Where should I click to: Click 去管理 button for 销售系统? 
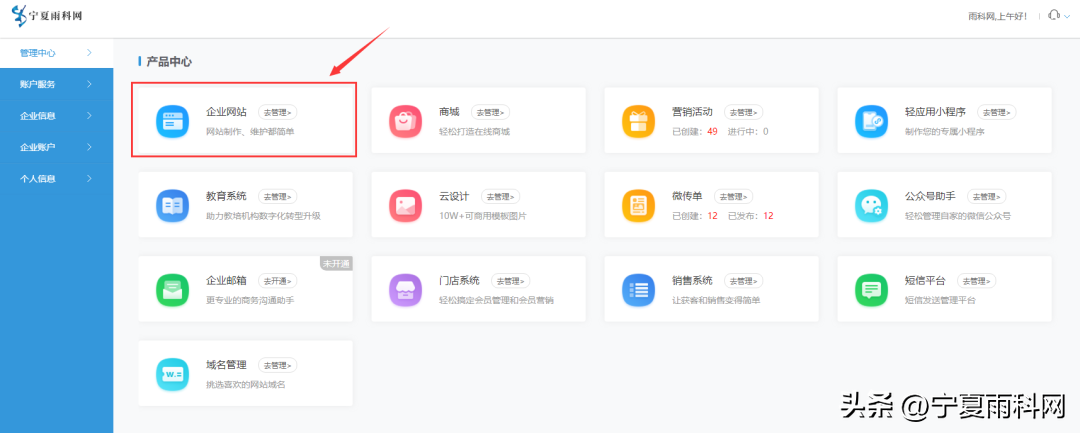pyautogui.click(x=743, y=281)
